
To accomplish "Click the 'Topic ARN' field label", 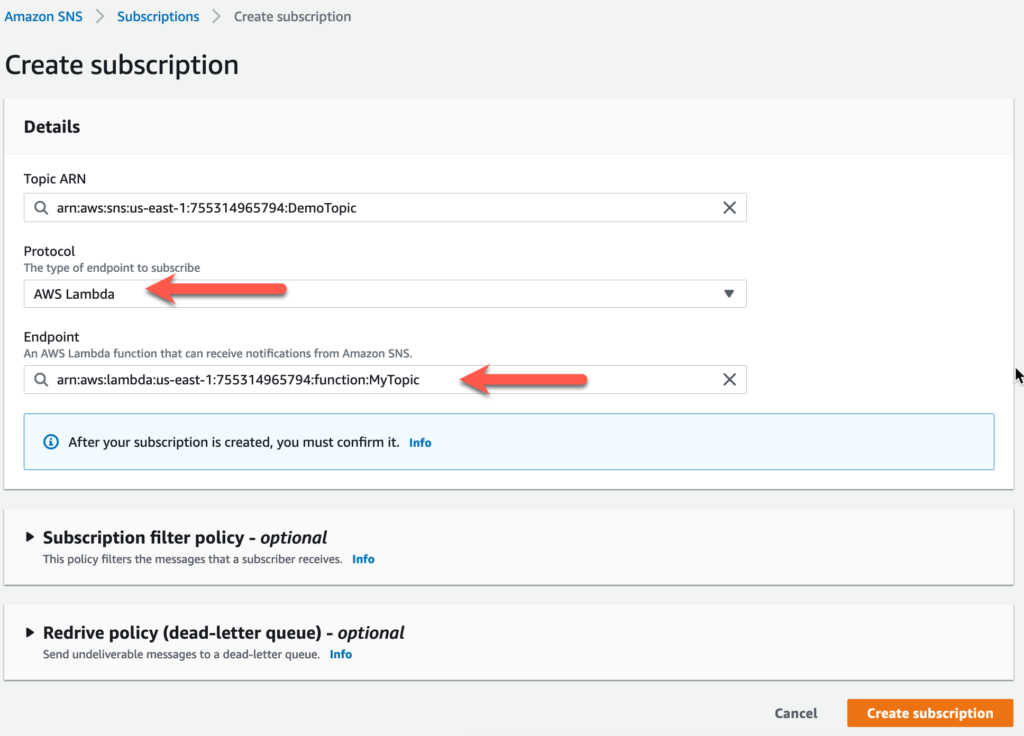I will (x=55, y=179).
